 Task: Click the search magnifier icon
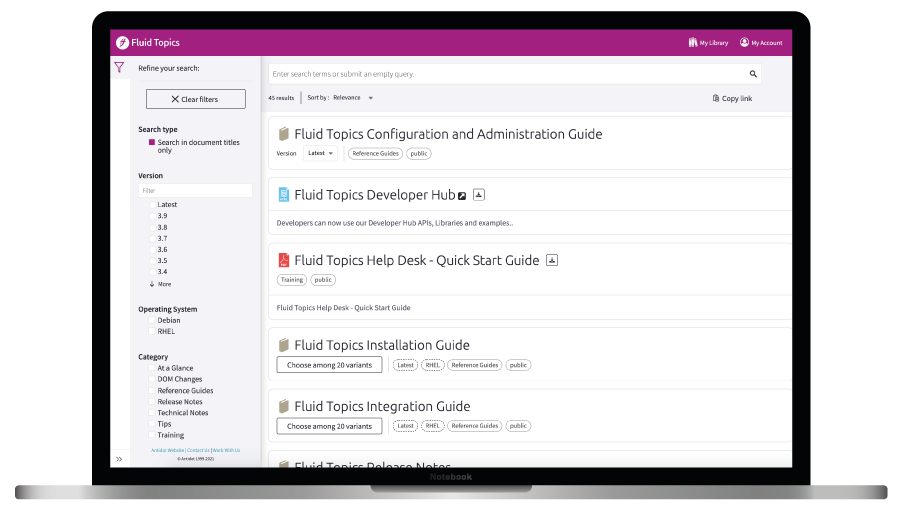(753, 74)
